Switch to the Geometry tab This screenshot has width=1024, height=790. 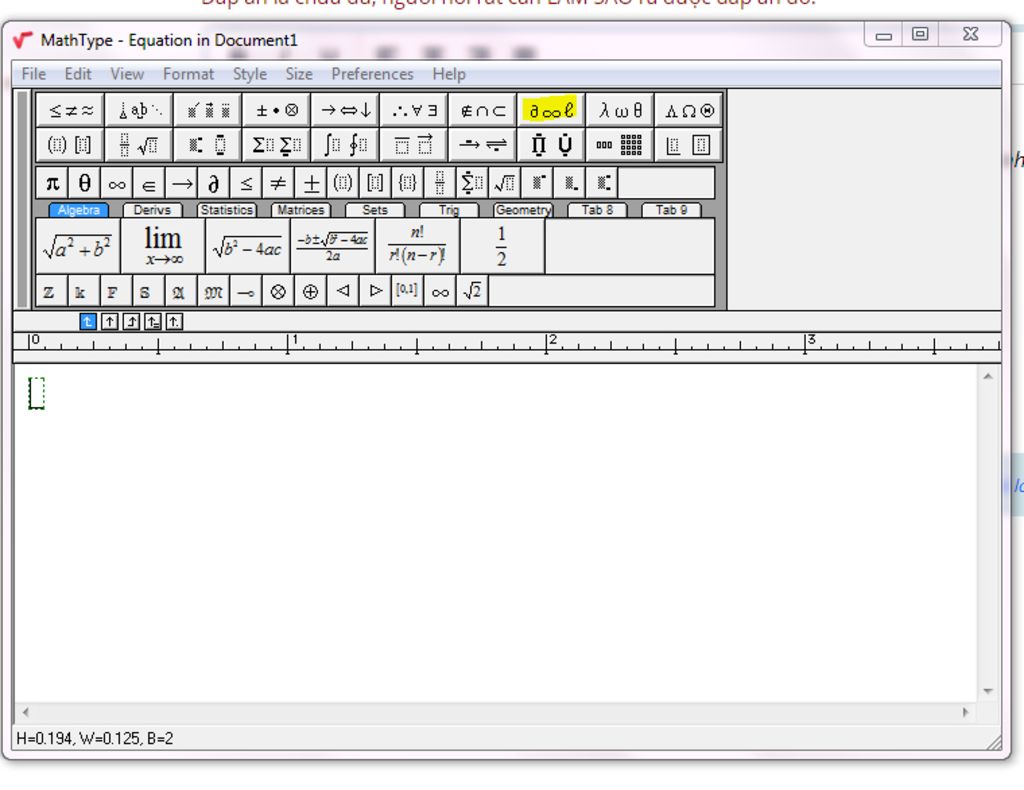click(x=523, y=210)
